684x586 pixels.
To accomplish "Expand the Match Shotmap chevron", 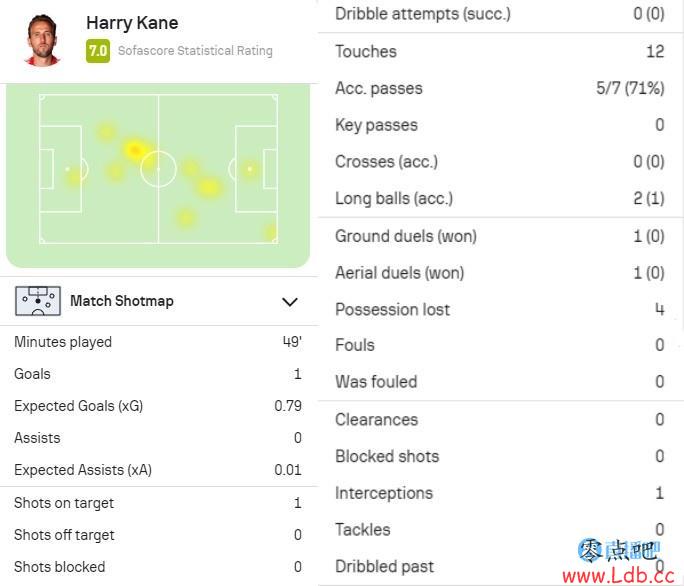I will [290, 302].
